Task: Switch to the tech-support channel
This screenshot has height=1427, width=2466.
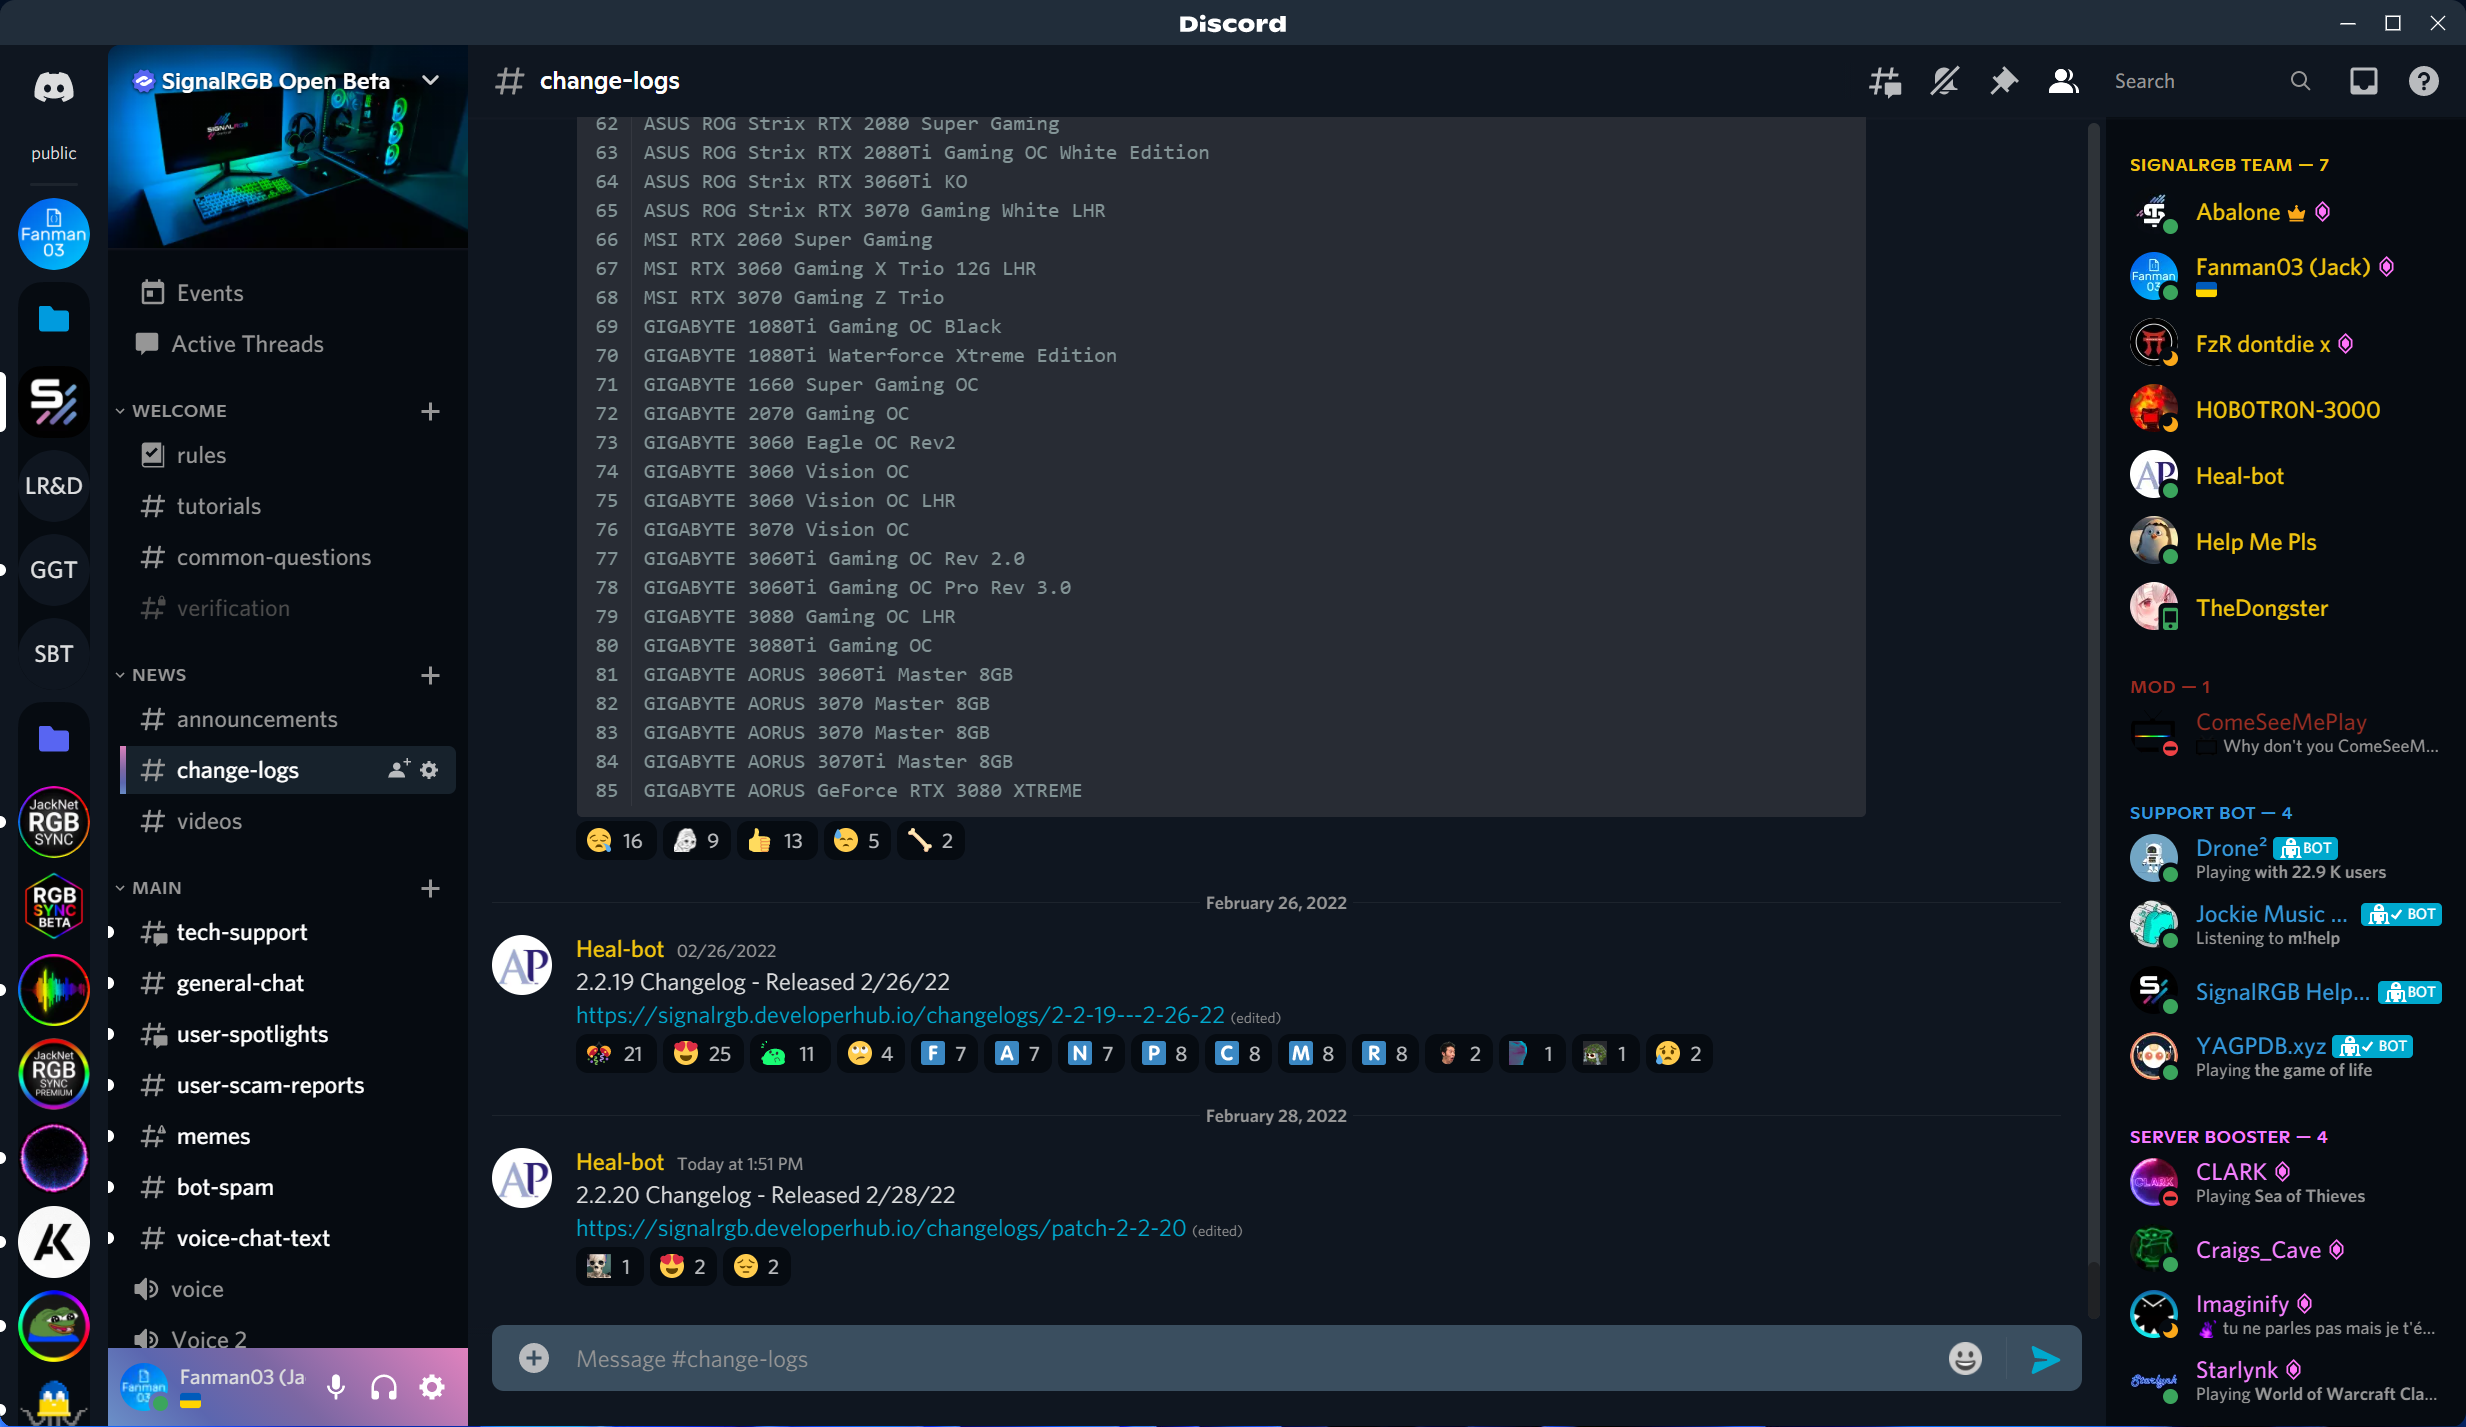Action: click(242, 932)
